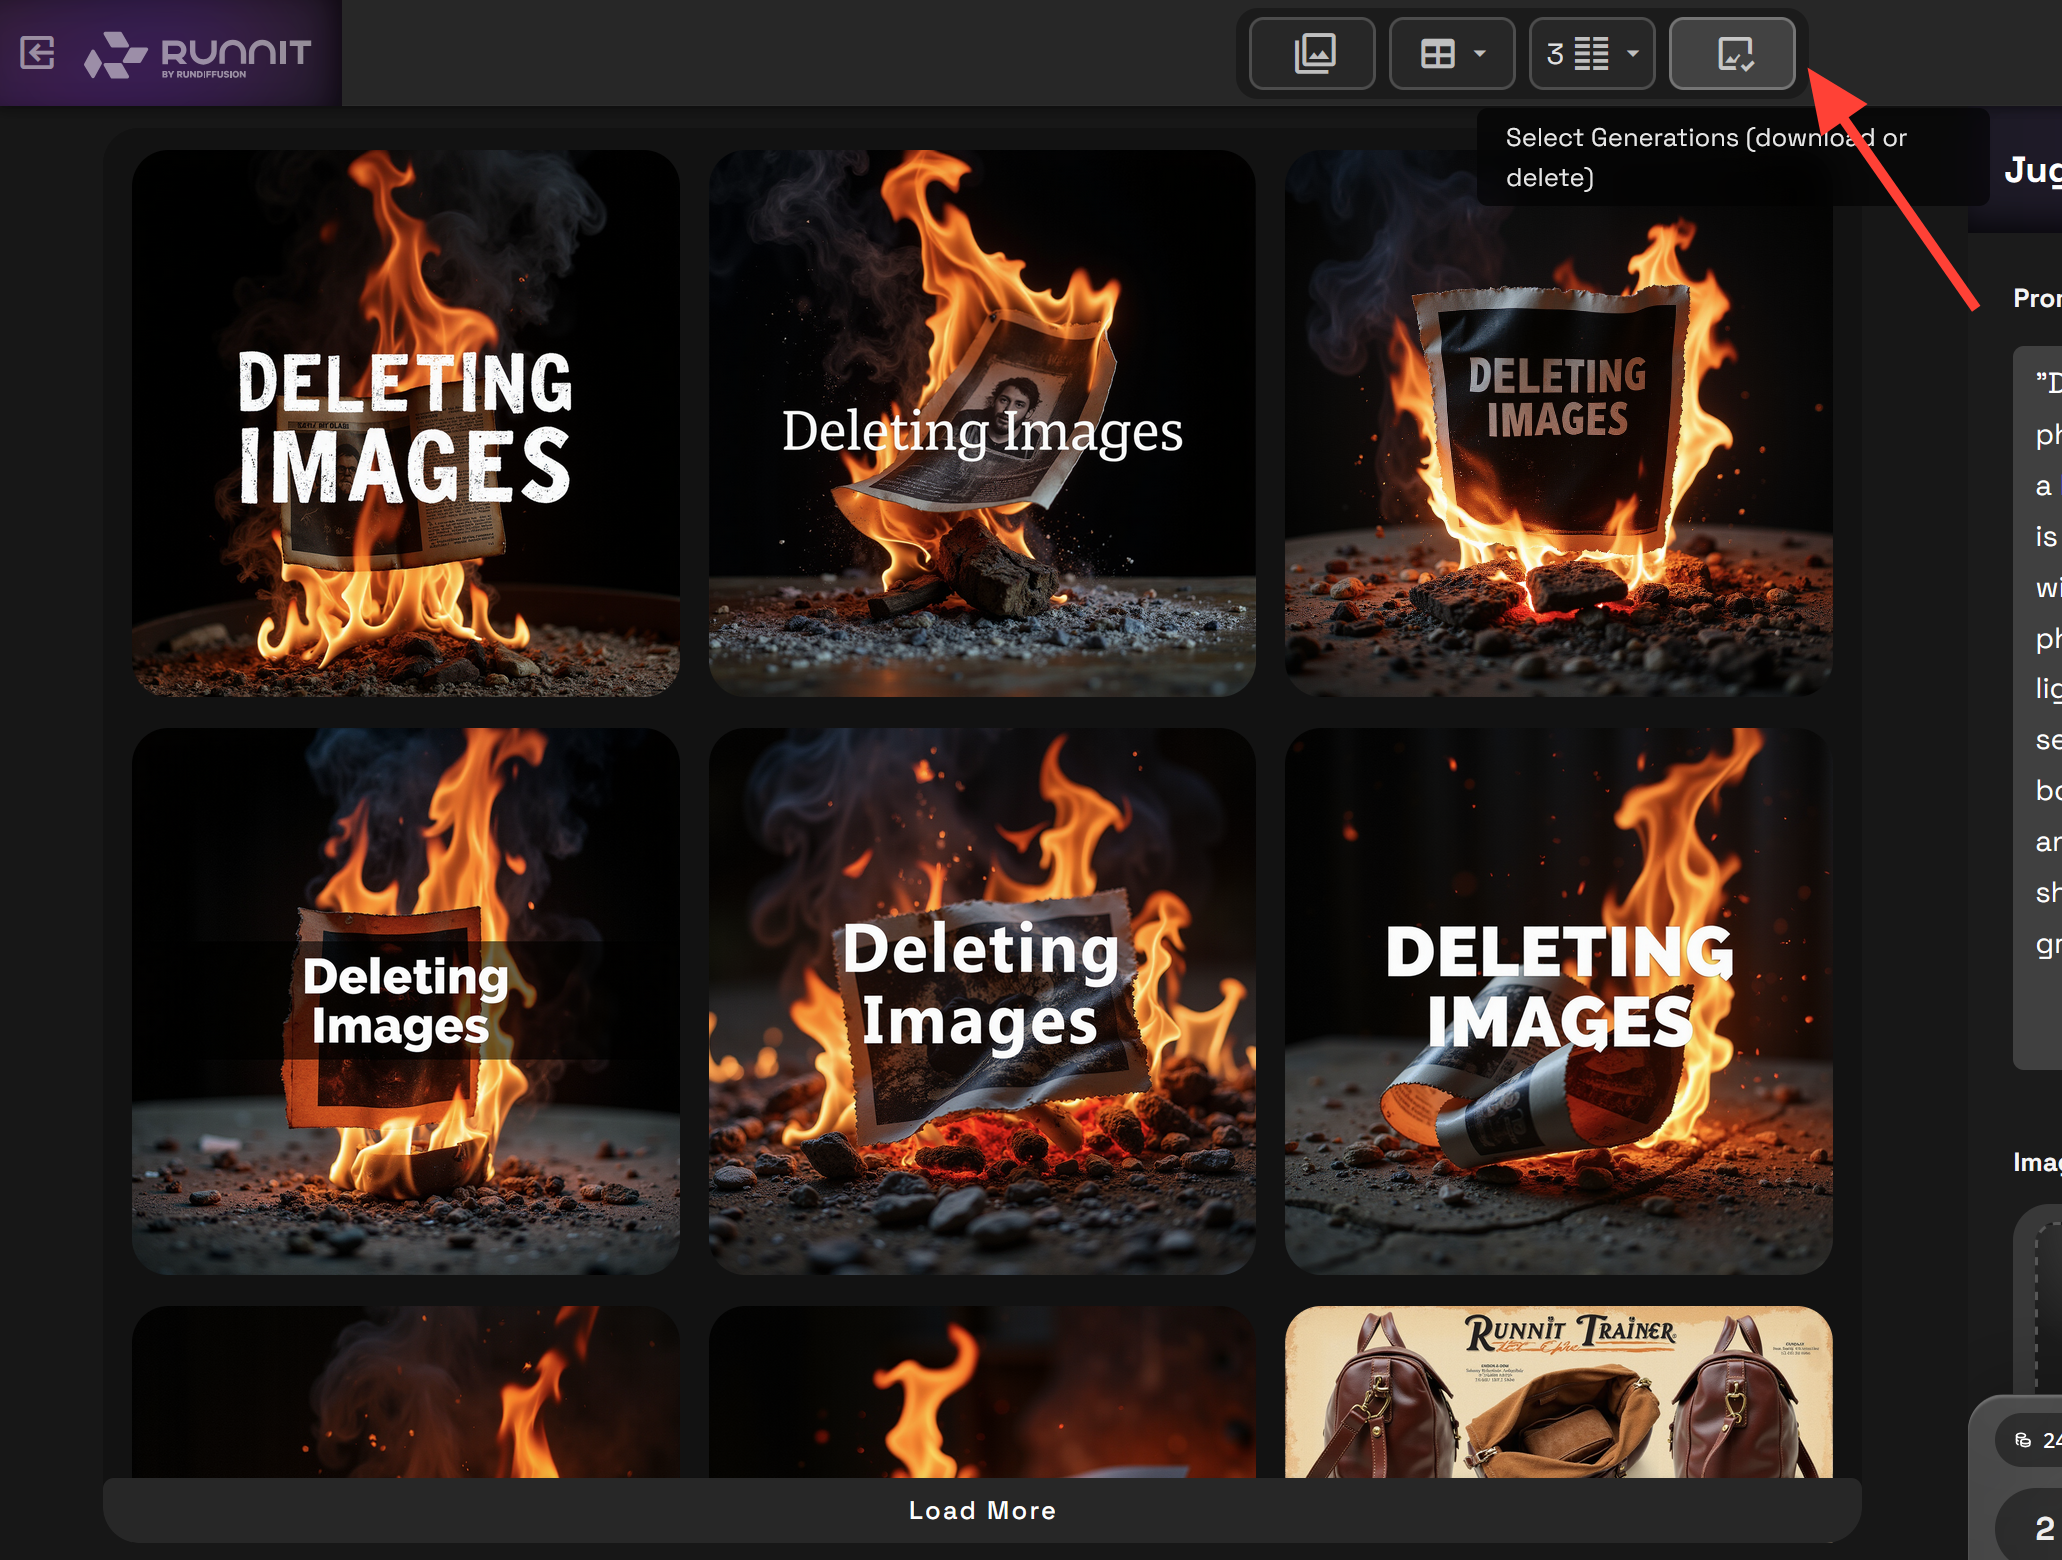The width and height of the screenshot is (2062, 1560).
Task: Open the image gallery toolbar button
Action: (x=1312, y=54)
